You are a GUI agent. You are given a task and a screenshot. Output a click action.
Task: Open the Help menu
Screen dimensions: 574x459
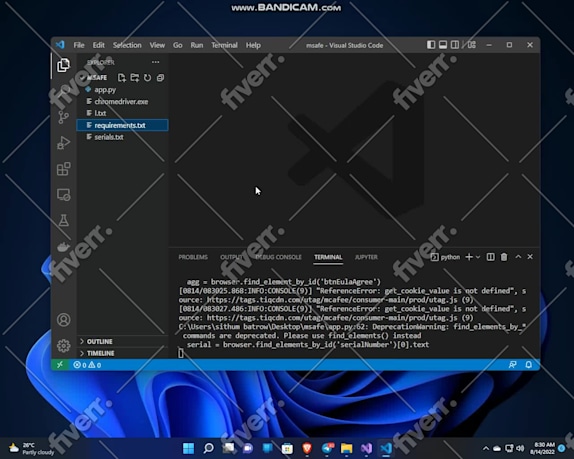[x=253, y=45]
